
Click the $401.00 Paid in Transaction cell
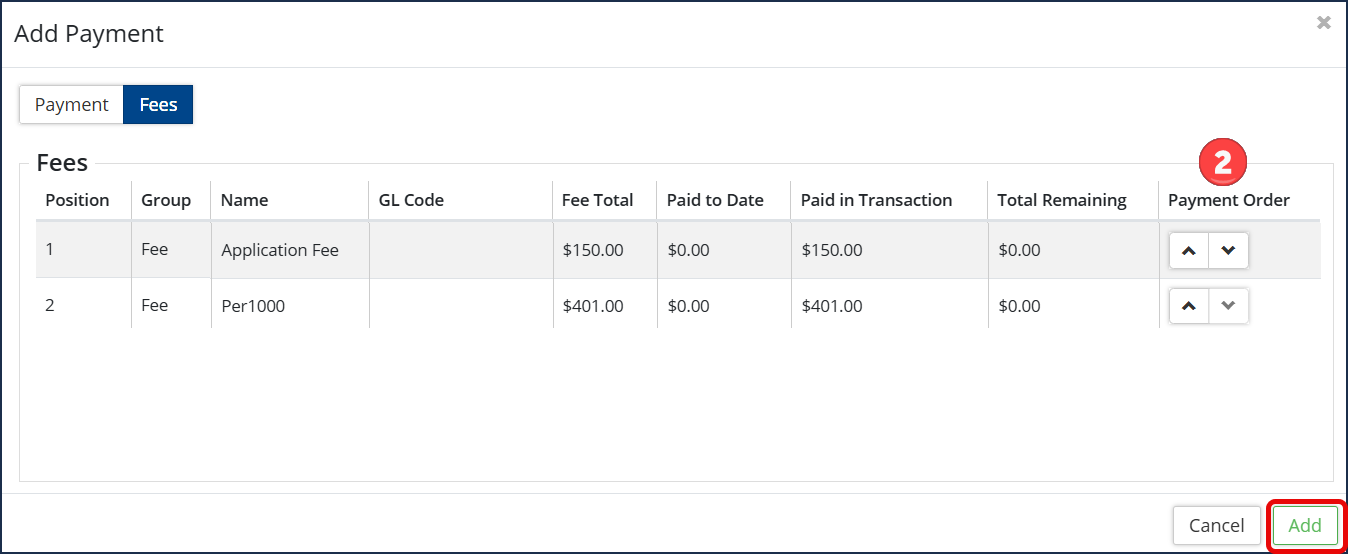[x=832, y=306]
